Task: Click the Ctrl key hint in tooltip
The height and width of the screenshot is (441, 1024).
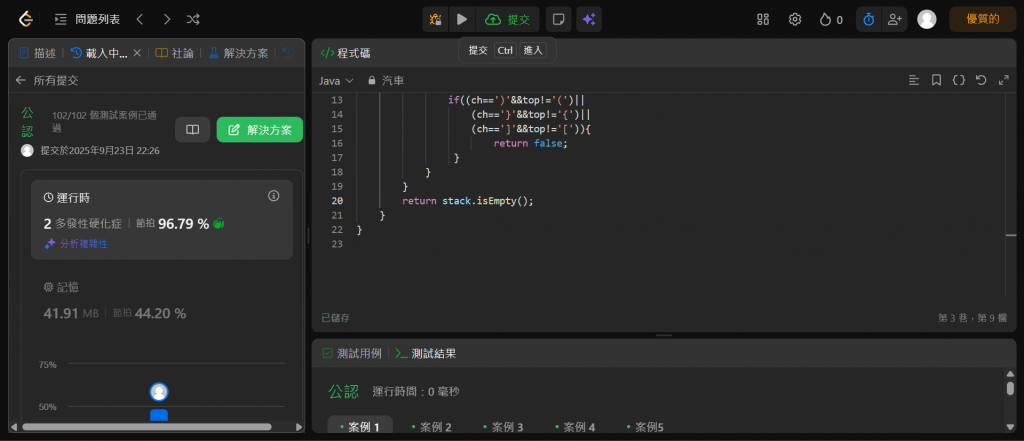Action: pos(505,50)
